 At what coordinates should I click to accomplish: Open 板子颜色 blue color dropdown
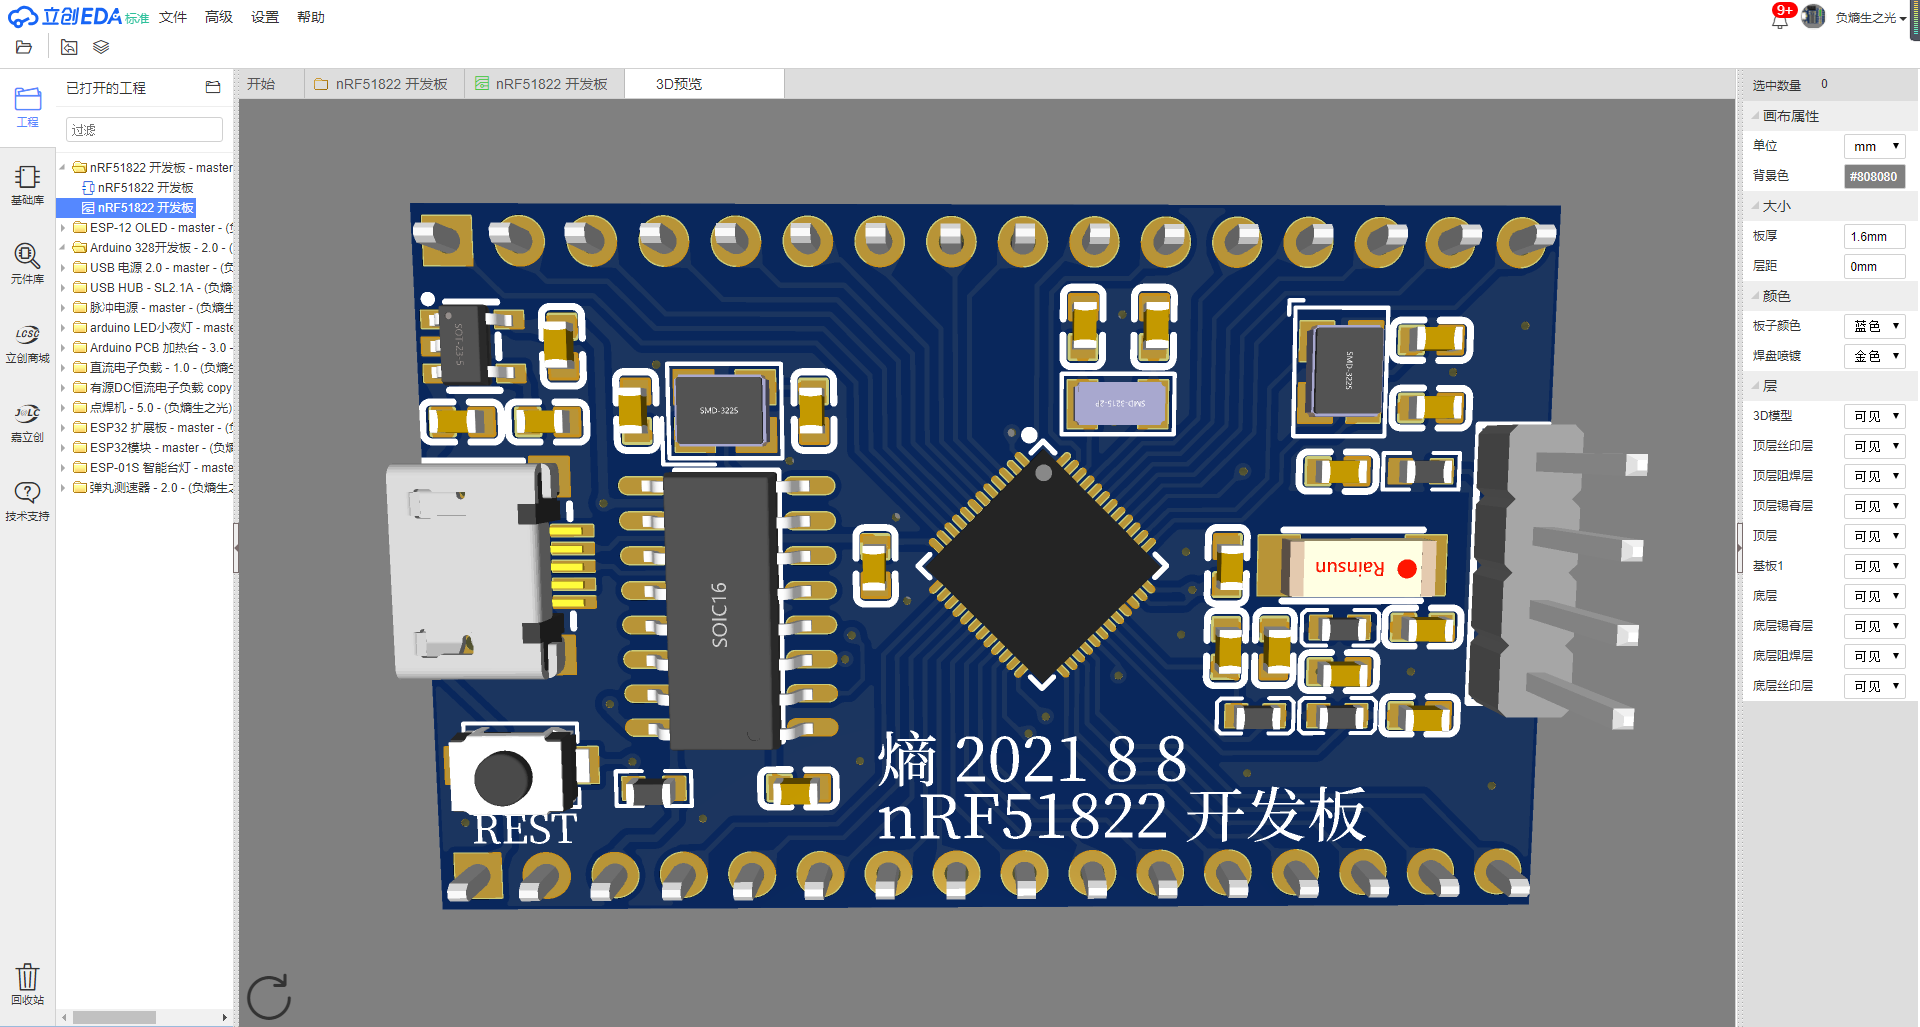click(1874, 326)
